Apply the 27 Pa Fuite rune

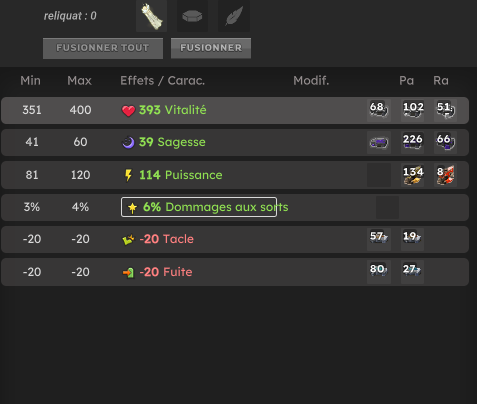413,272
